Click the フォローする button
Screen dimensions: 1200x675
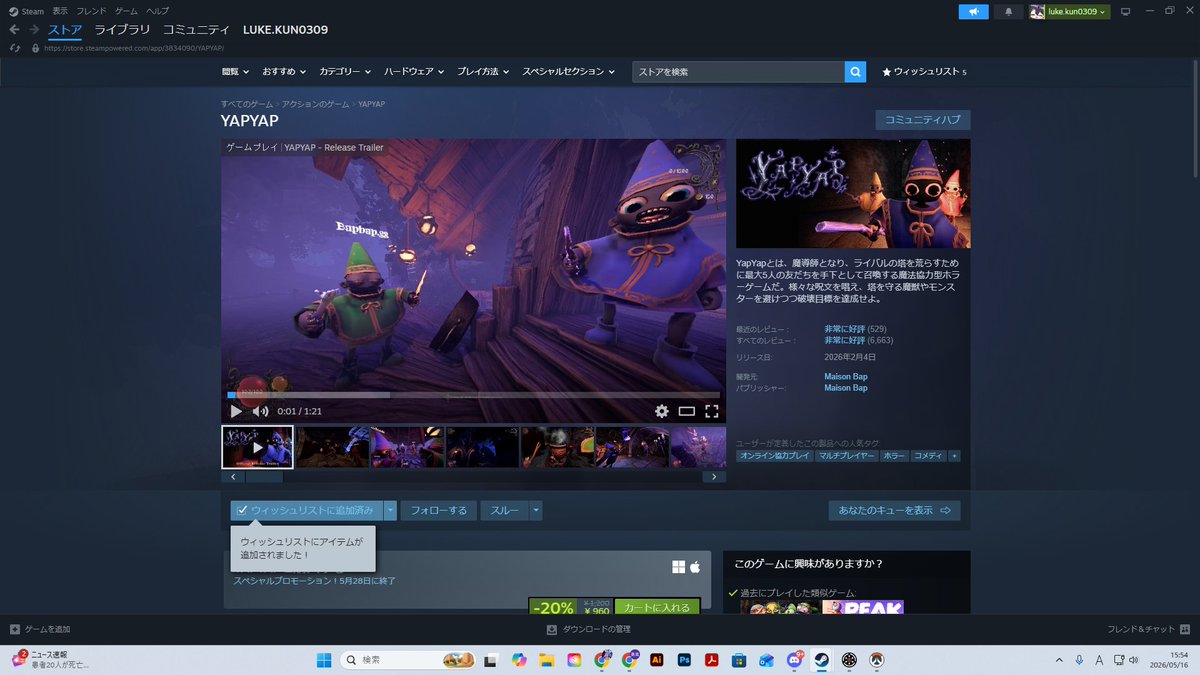439,510
